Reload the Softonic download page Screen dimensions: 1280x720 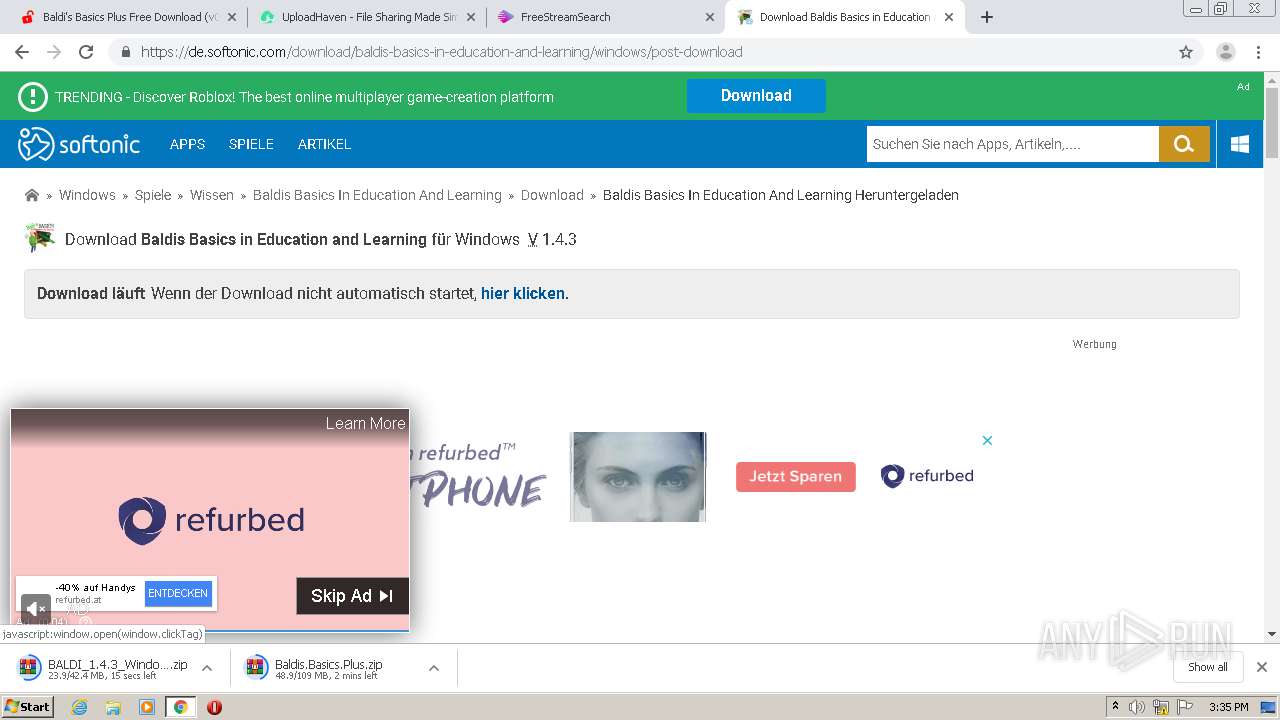(86, 52)
